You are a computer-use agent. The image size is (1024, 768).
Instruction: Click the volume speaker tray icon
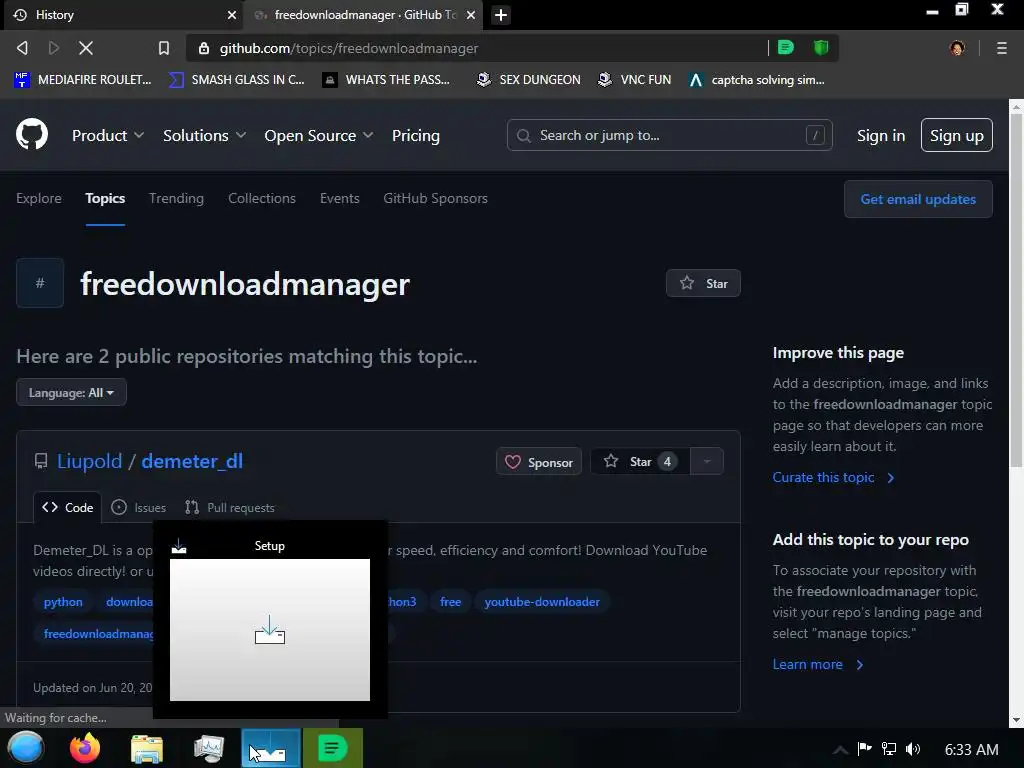click(913, 749)
